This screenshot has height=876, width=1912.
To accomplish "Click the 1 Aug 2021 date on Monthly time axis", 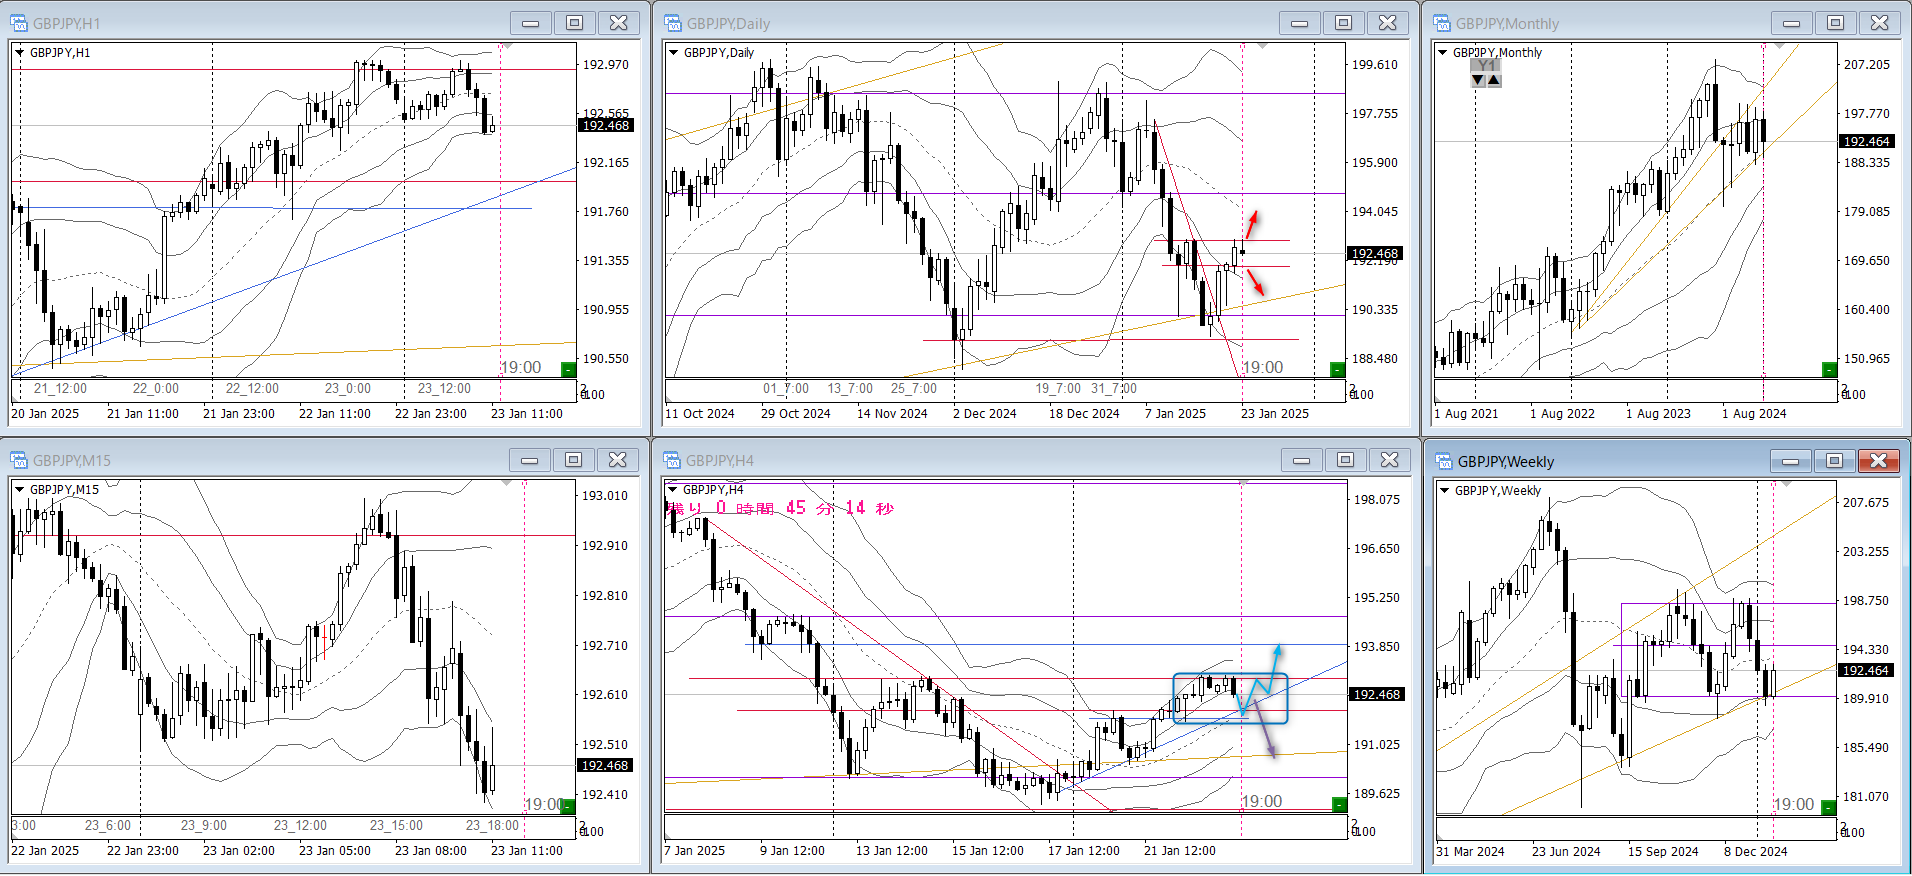I will 1466,413.
